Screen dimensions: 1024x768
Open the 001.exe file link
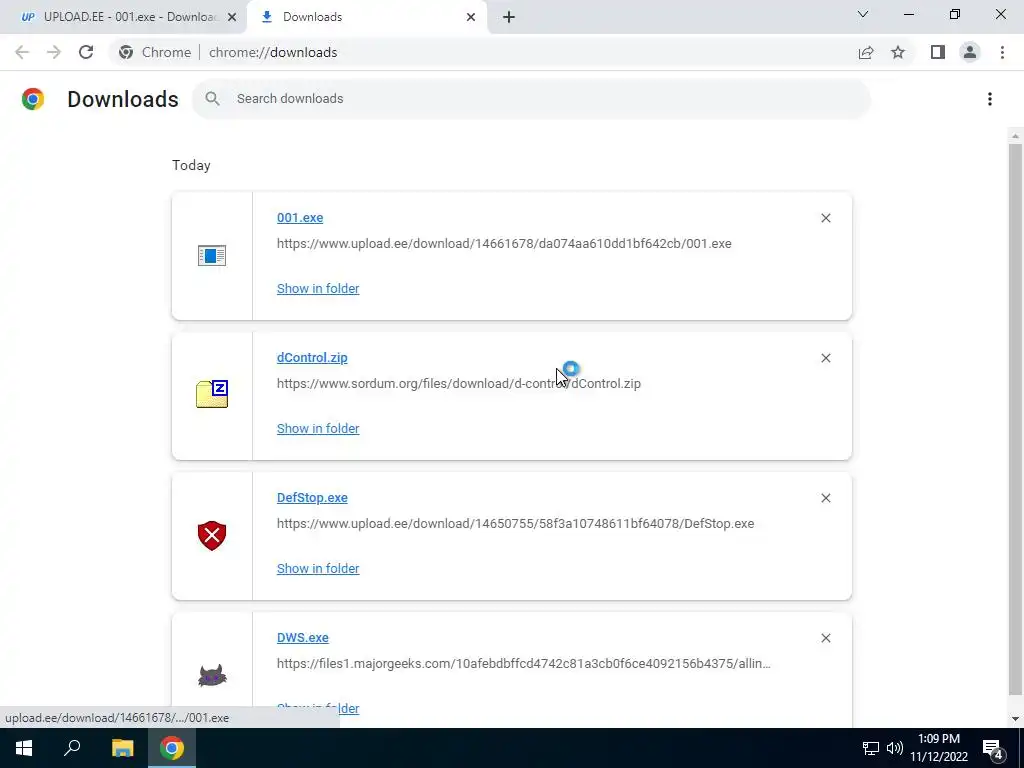point(300,217)
